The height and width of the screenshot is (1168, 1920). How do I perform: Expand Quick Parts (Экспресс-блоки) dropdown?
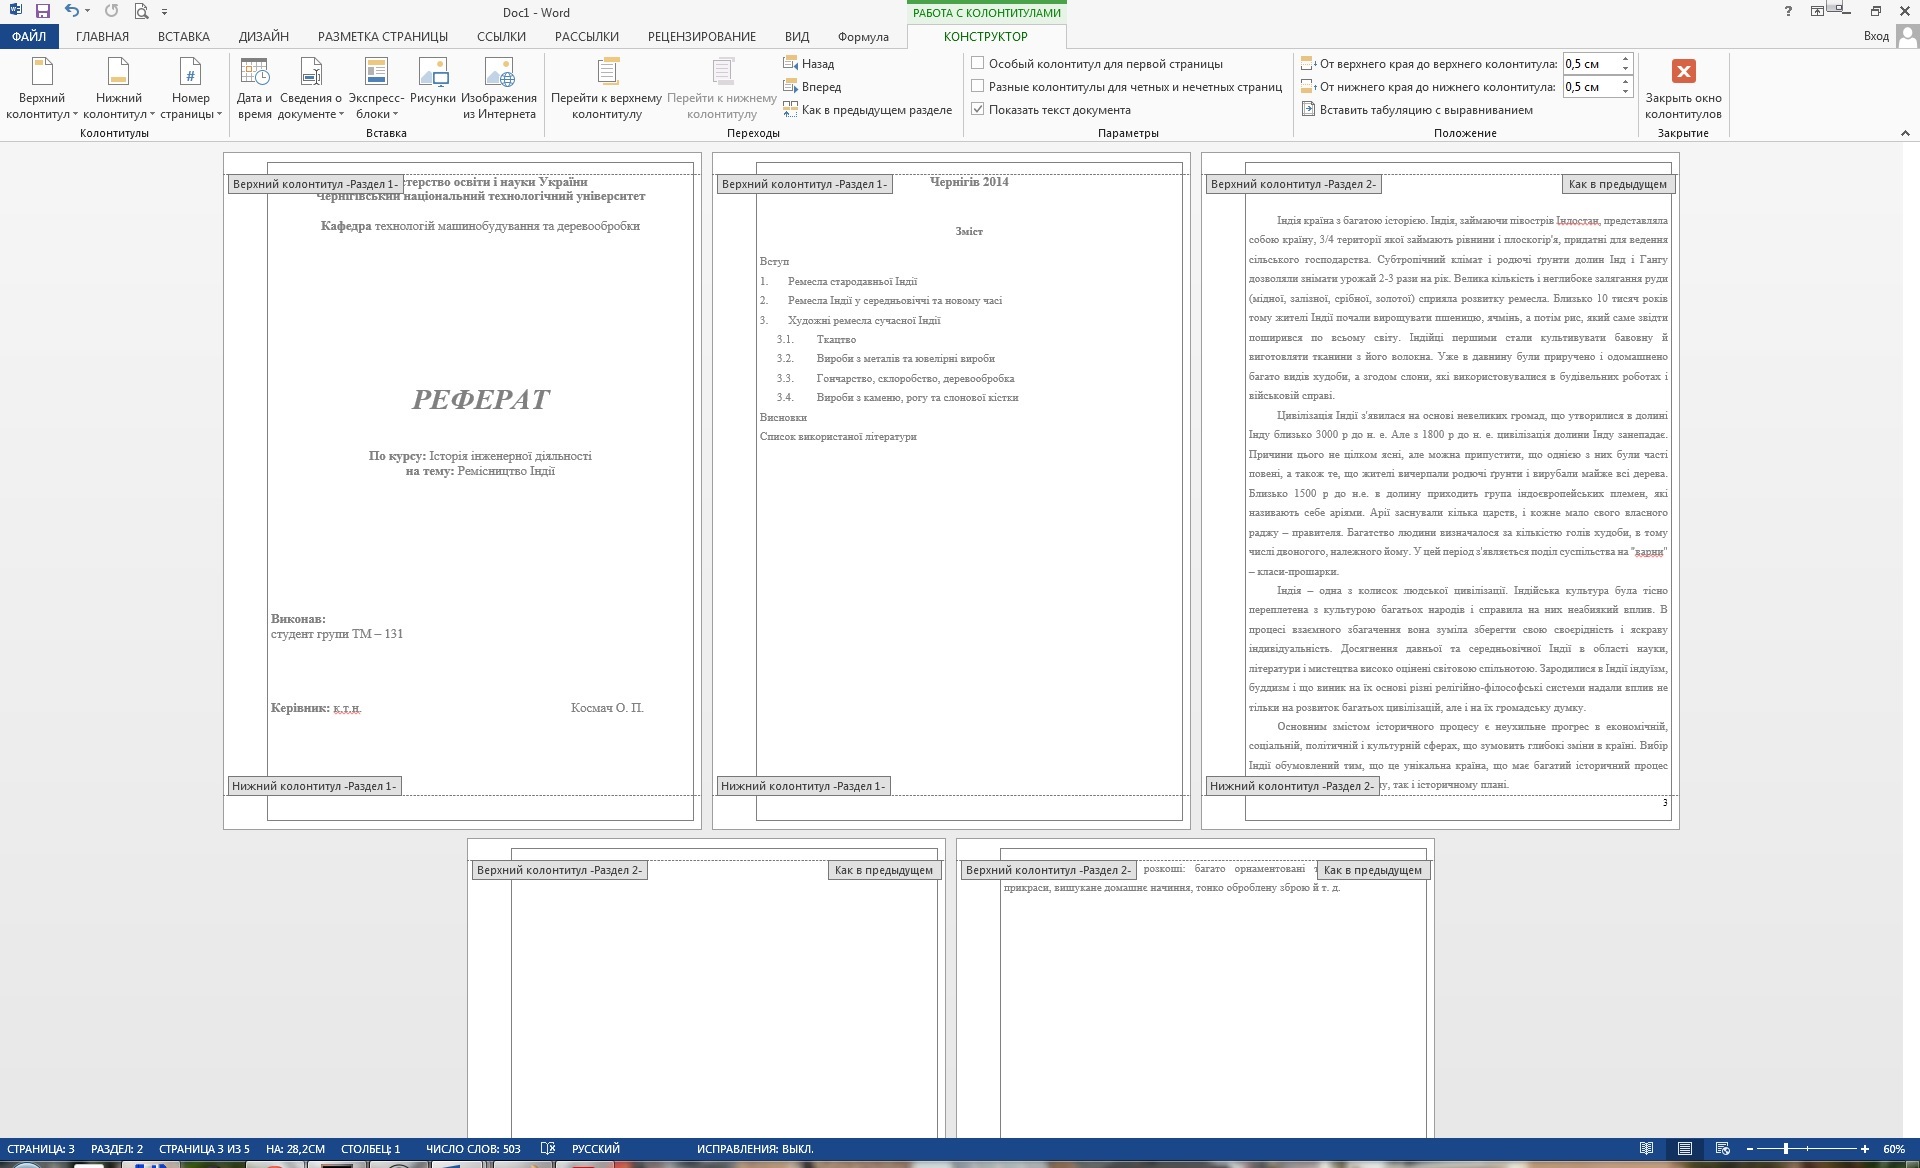(x=376, y=90)
